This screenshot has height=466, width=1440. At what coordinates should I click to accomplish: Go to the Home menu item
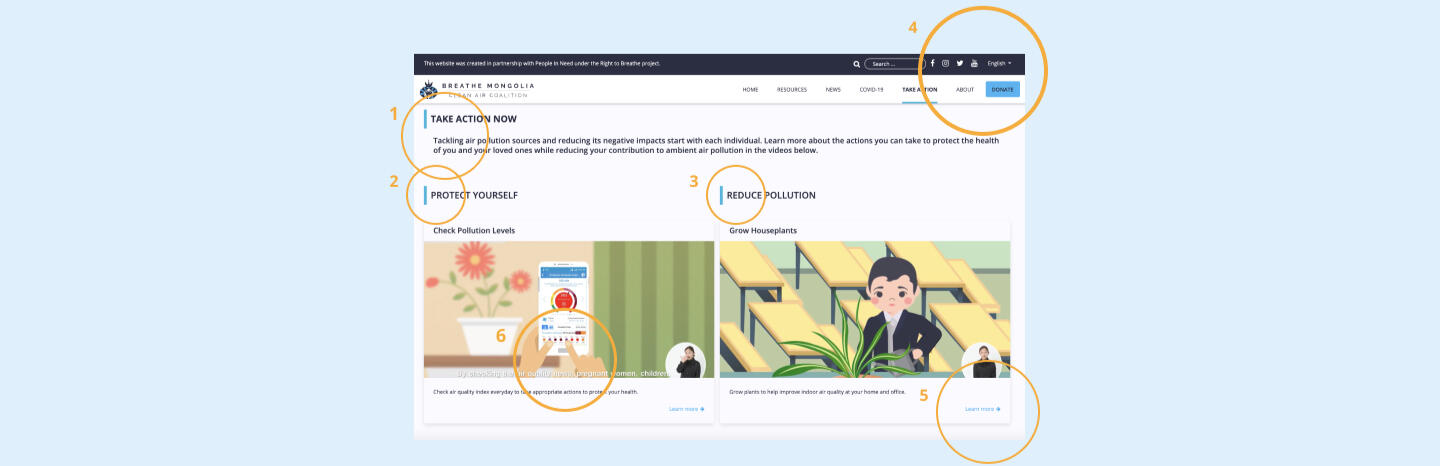[750, 90]
